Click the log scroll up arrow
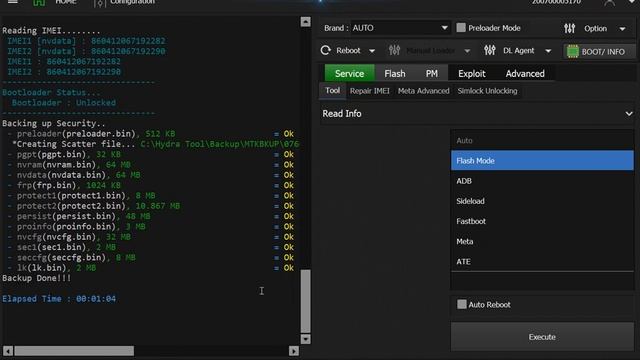The height and width of the screenshot is (360, 640). pos(305,22)
